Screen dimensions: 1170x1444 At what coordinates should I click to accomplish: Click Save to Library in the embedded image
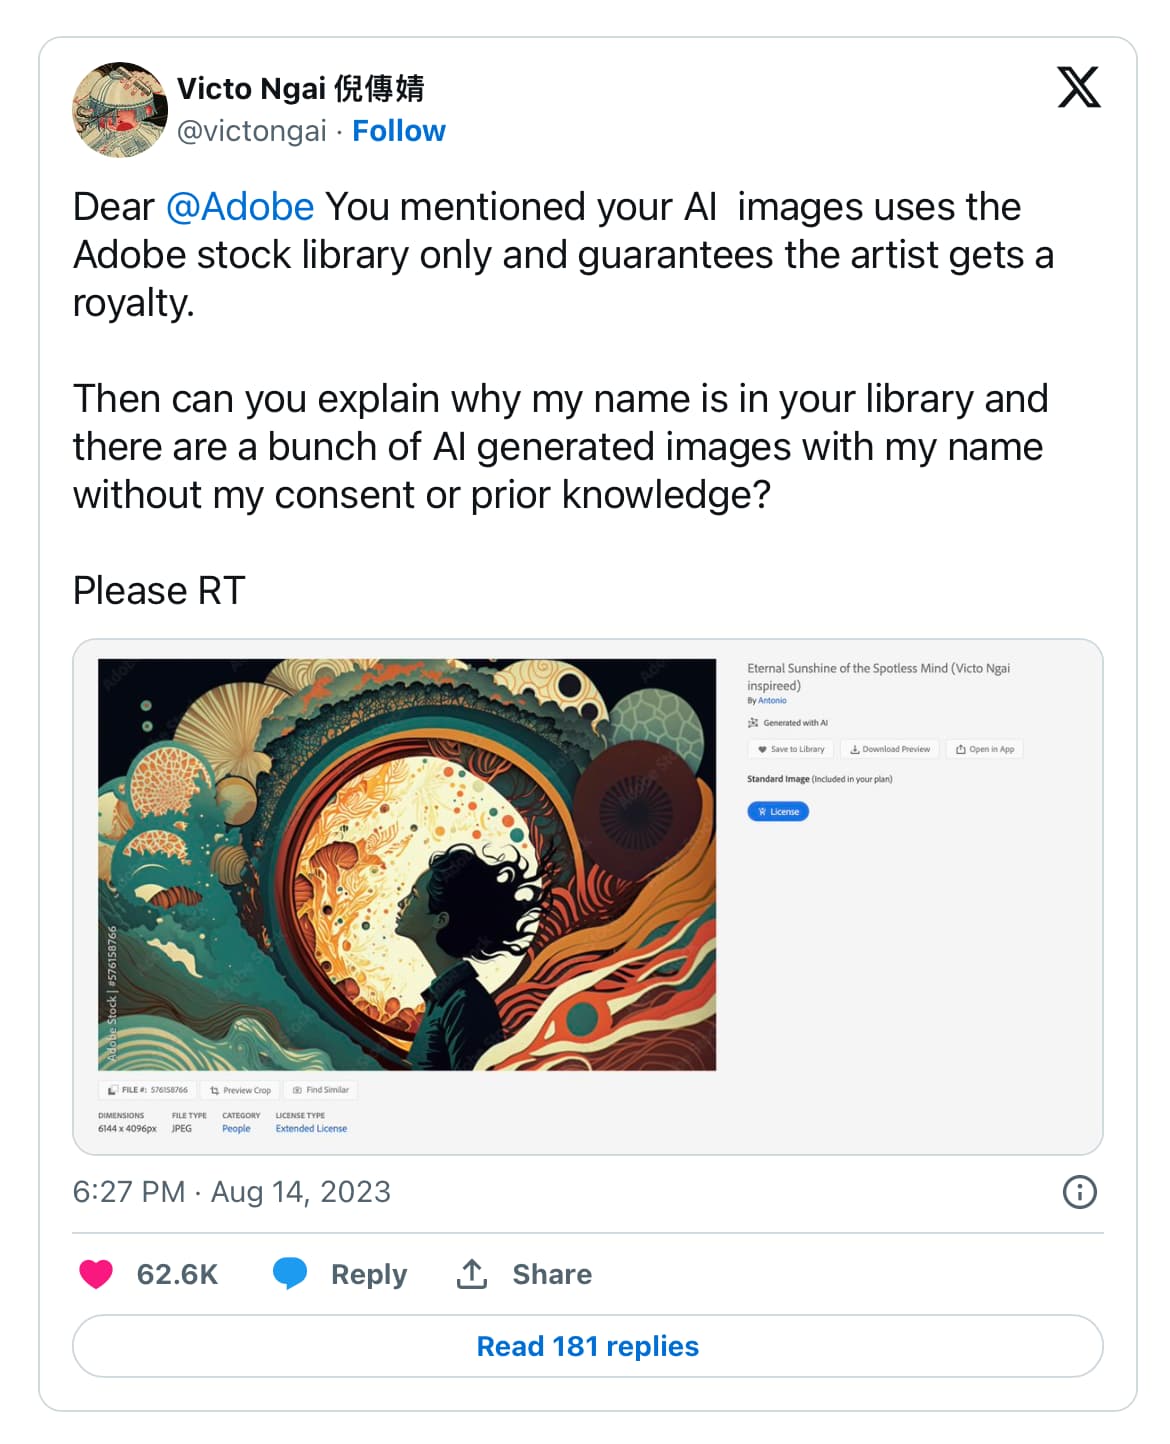pyautogui.click(x=791, y=749)
